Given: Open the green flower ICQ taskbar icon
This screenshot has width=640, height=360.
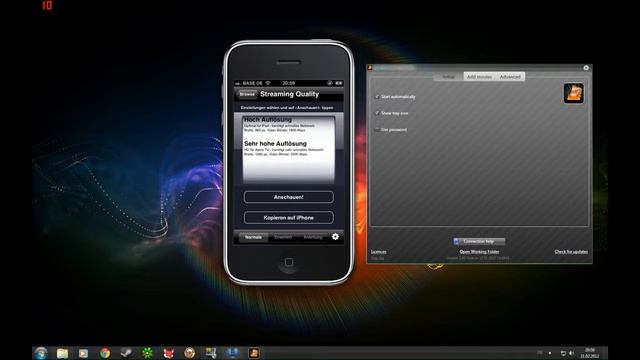Looking at the screenshot, I should [147, 353].
